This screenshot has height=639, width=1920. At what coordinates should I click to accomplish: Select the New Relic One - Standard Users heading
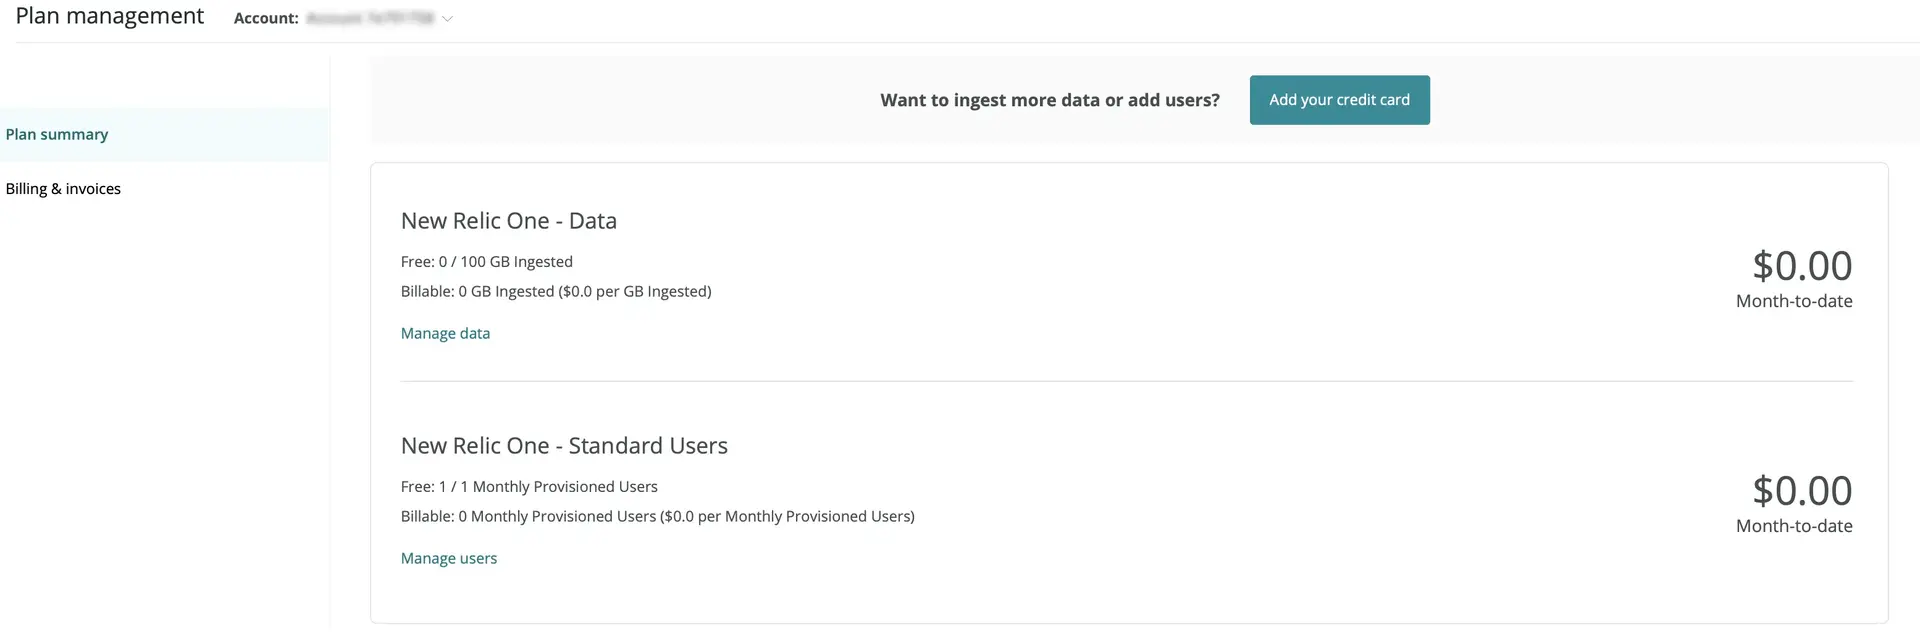click(x=564, y=446)
